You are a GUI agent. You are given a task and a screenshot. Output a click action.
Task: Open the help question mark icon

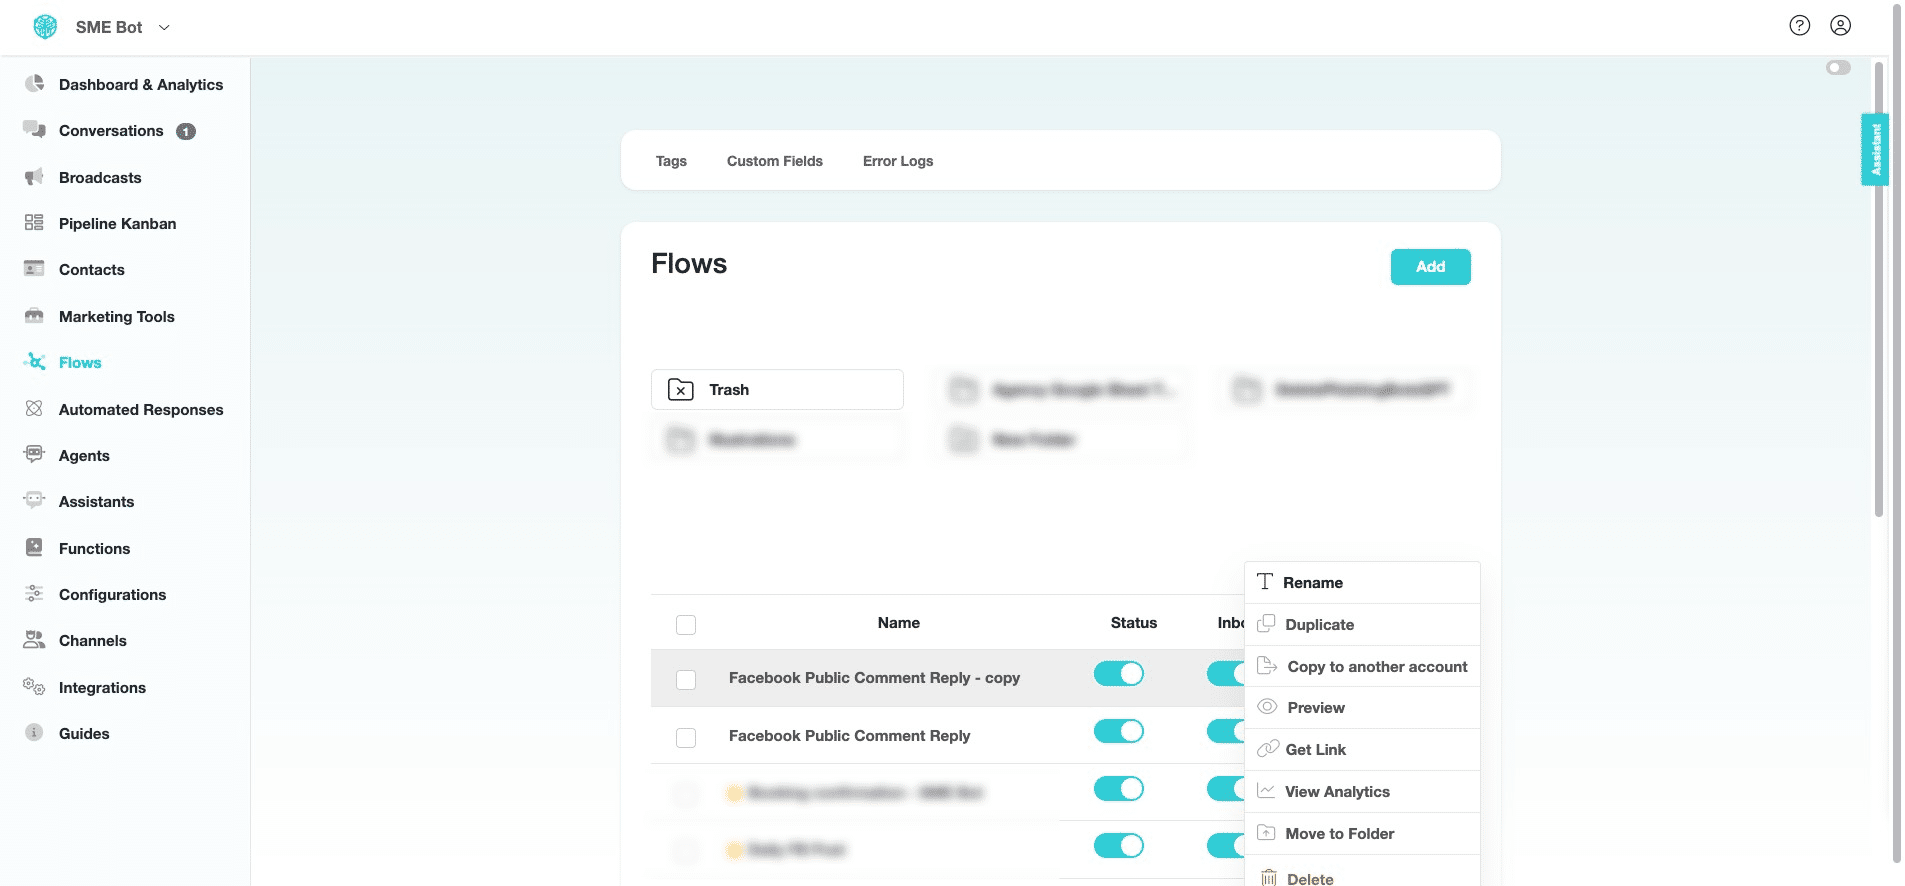pos(1799,26)
